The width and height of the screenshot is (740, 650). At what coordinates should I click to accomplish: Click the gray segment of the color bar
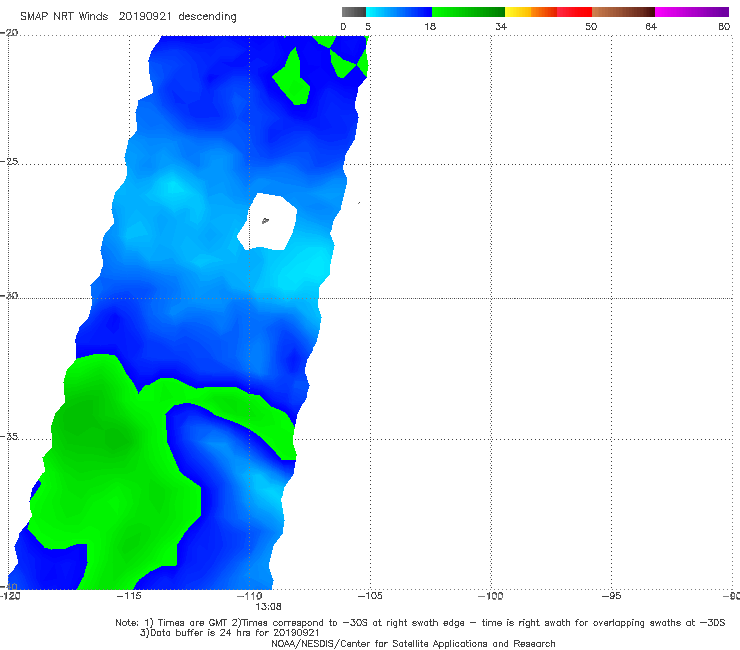[354, 12]
